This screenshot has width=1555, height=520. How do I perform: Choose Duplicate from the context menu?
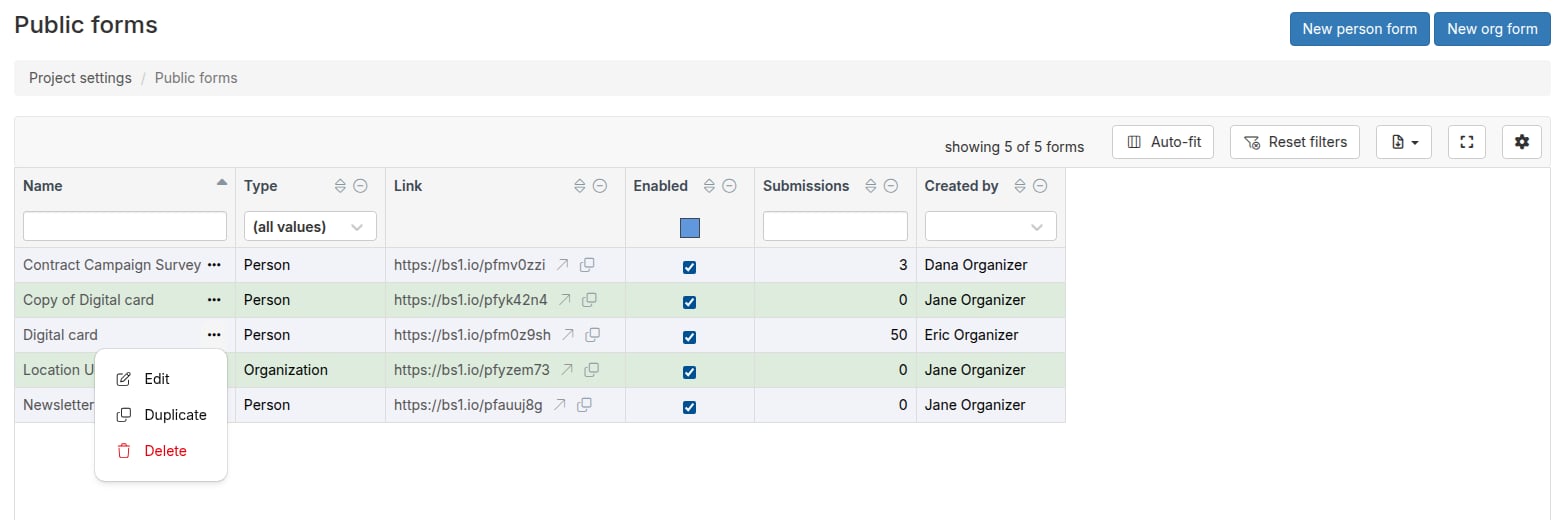point(160,415)
